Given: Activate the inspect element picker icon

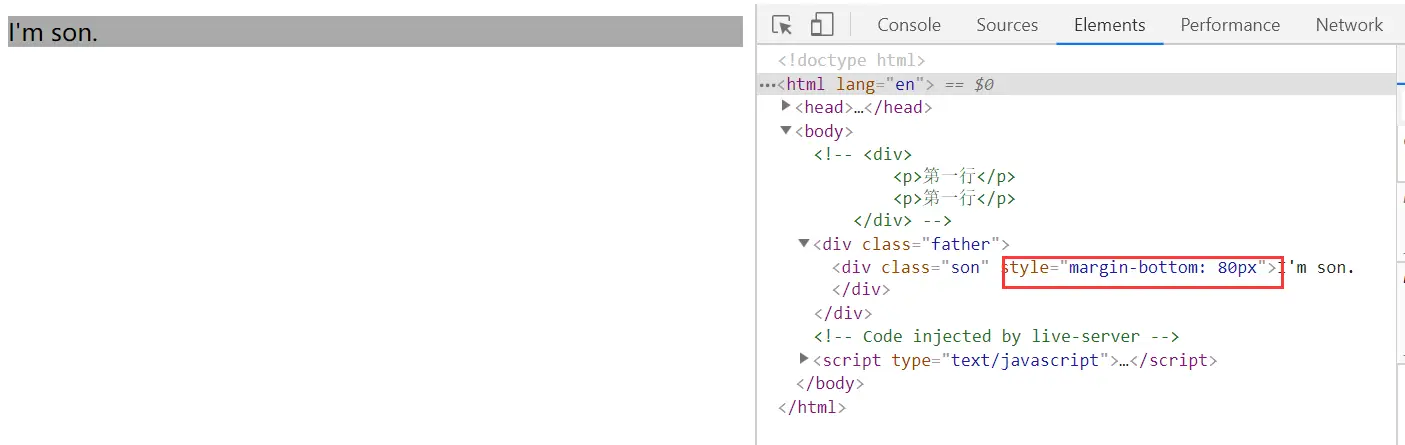Looking at the screenshot, I should pyautogui.click(x=783, y=25).
